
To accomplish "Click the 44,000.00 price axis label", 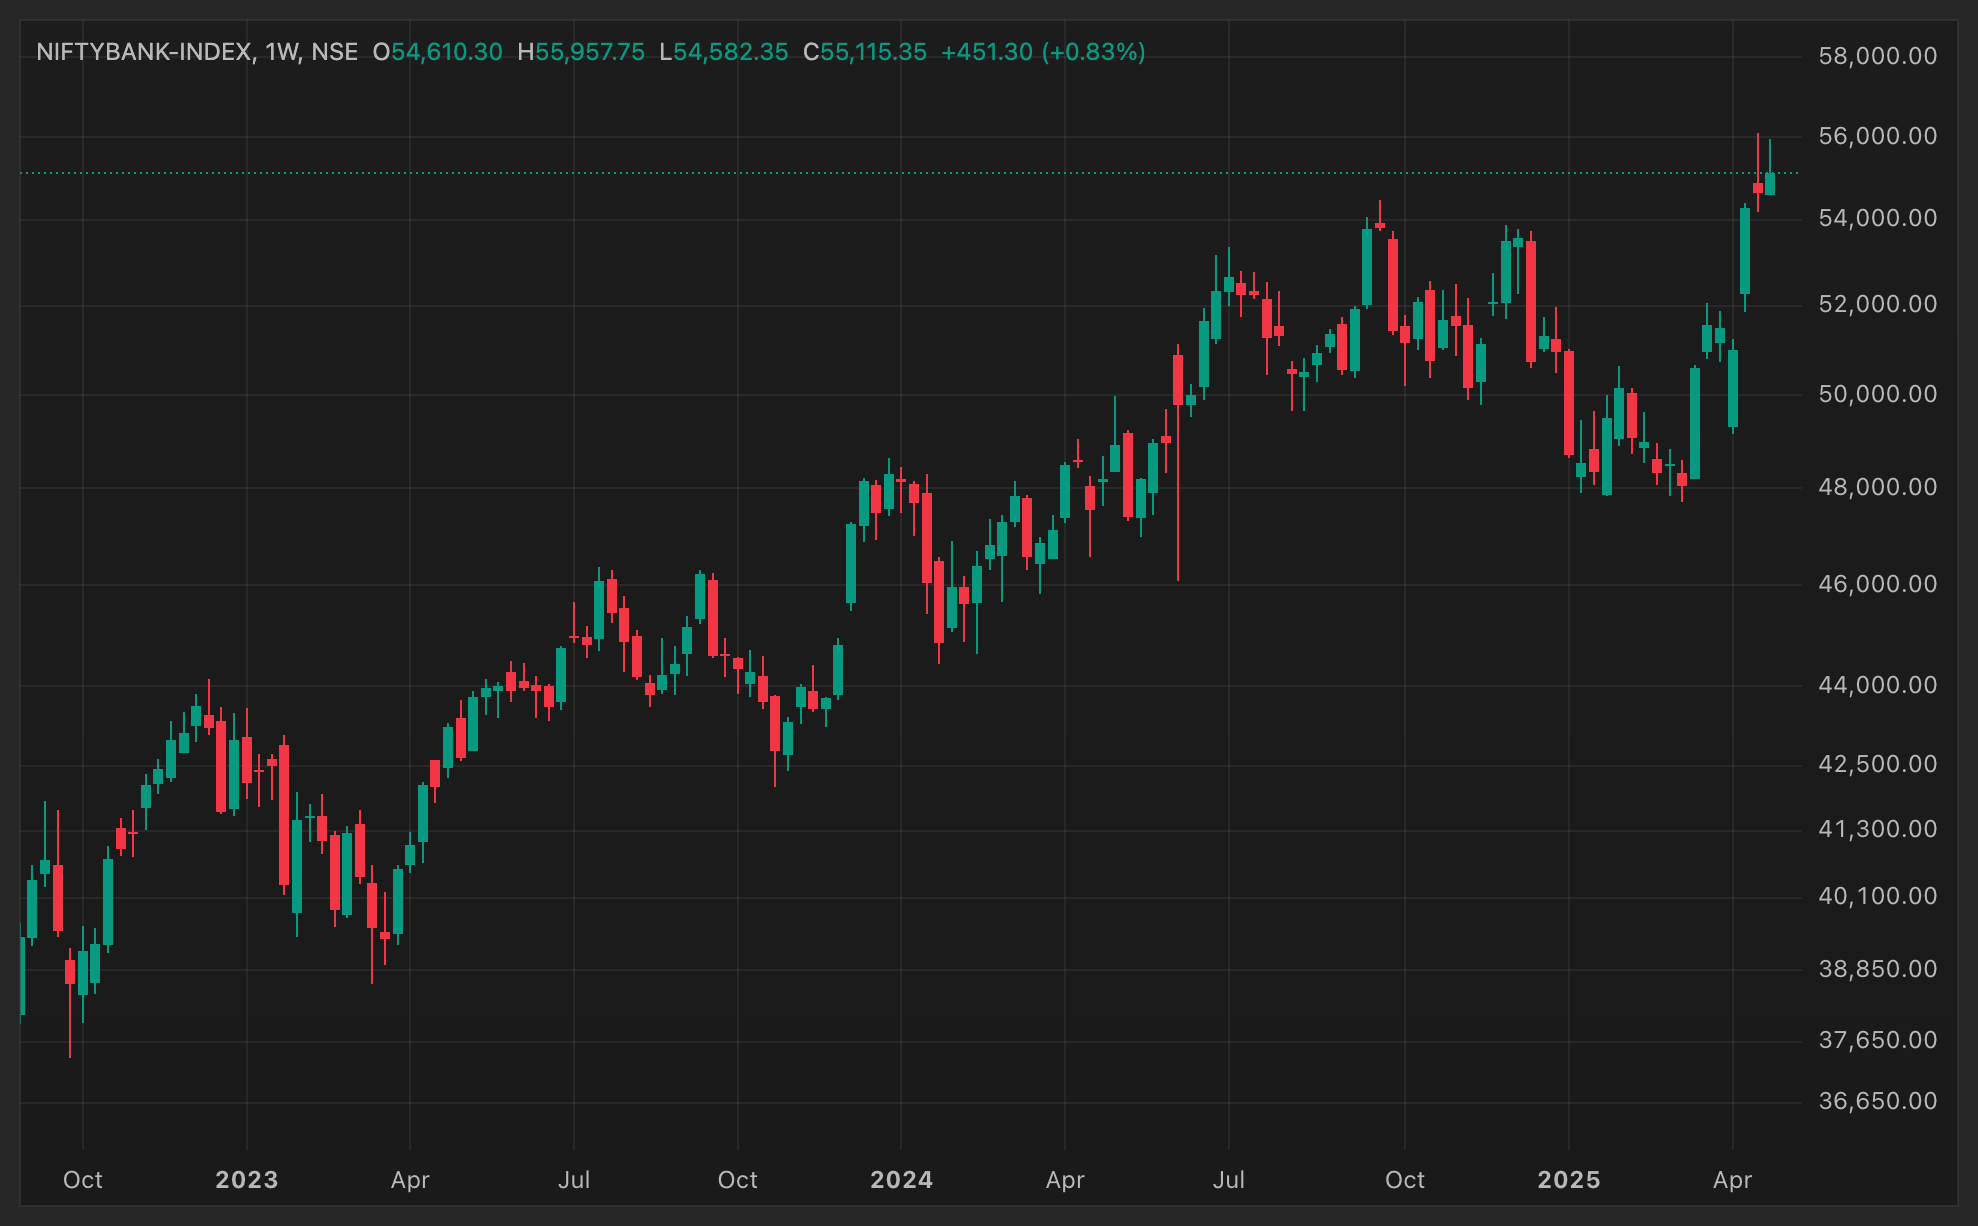I will tap(1877, 685).
